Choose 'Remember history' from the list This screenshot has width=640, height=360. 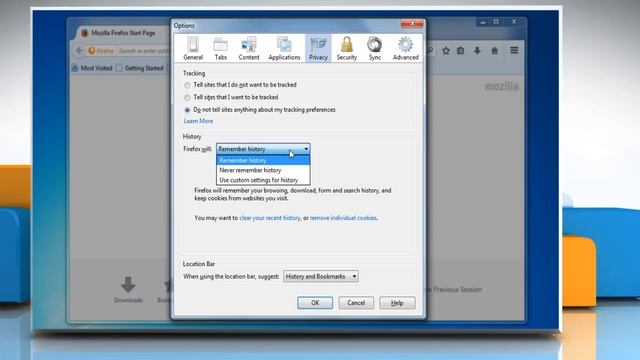click(263, 160)
